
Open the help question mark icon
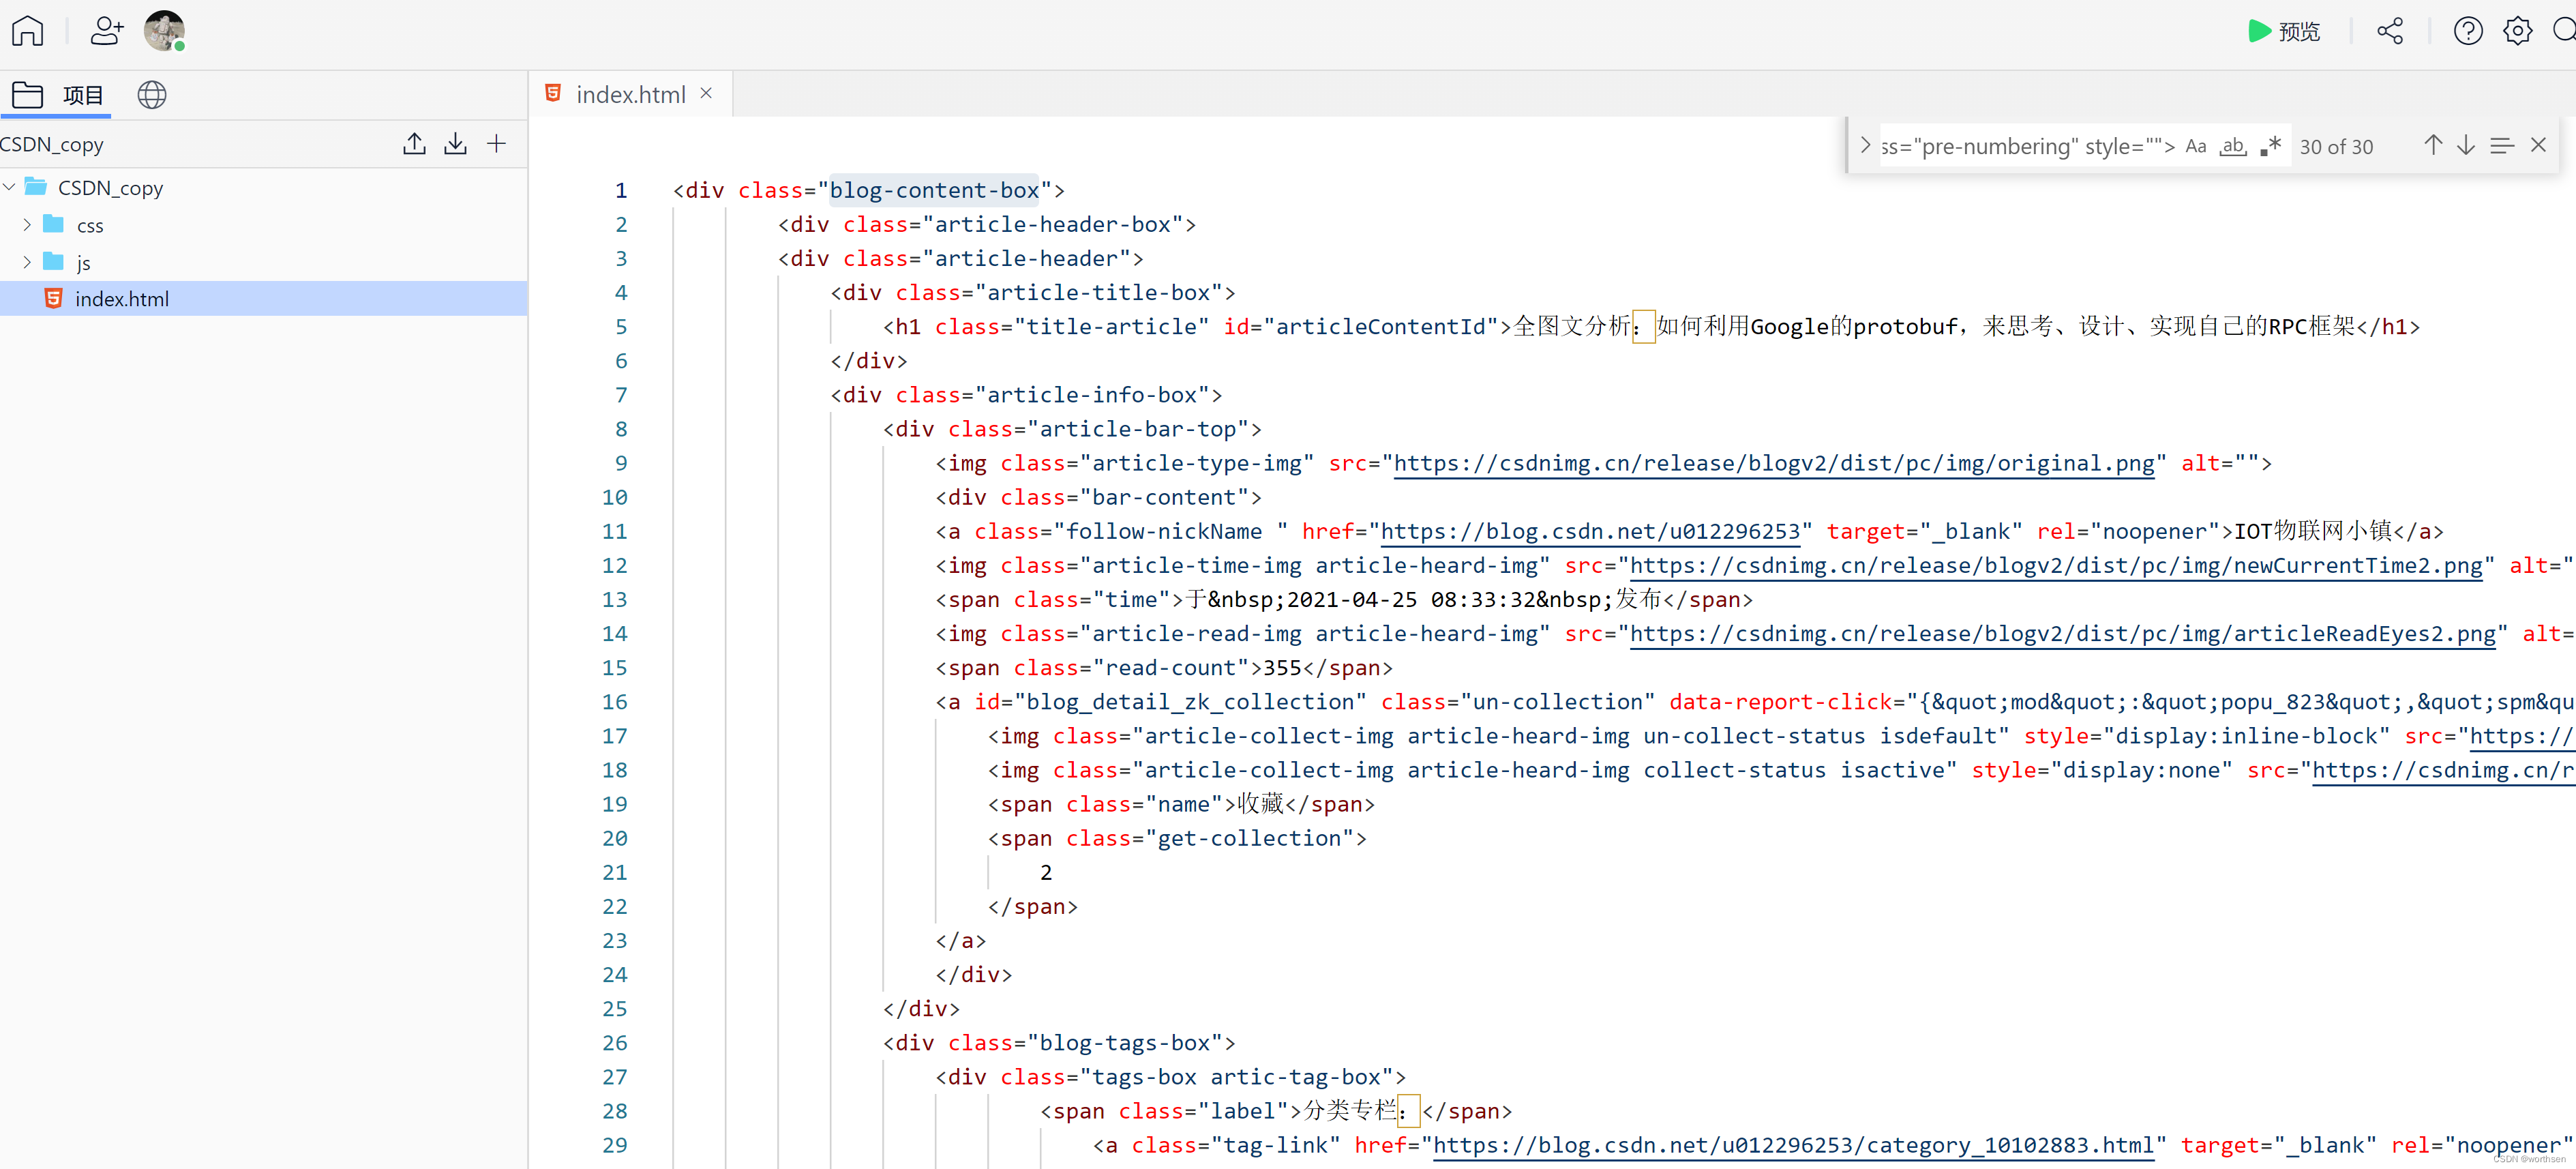coord(2468,31)
